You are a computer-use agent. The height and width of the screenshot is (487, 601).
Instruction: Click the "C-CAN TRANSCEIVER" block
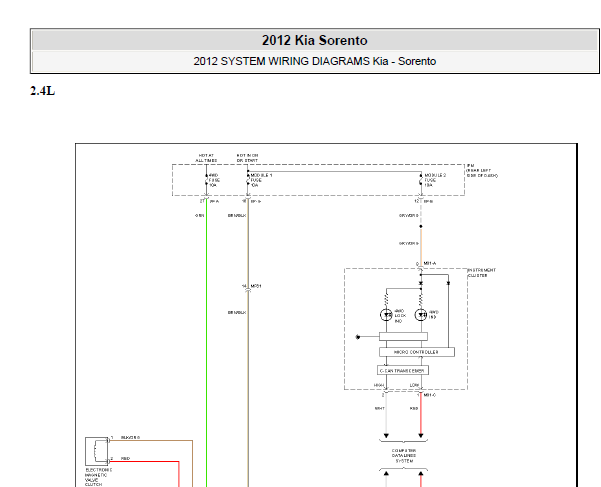coord(403,371)
